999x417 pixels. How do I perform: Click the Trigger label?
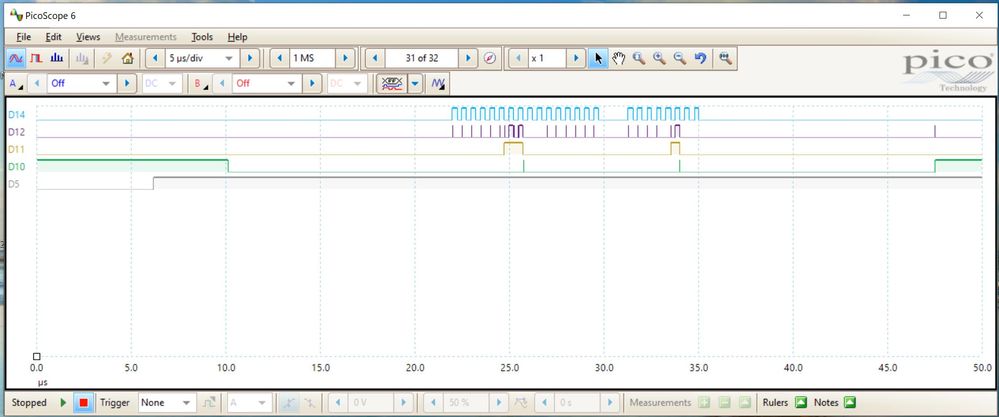tap(115, 402)
